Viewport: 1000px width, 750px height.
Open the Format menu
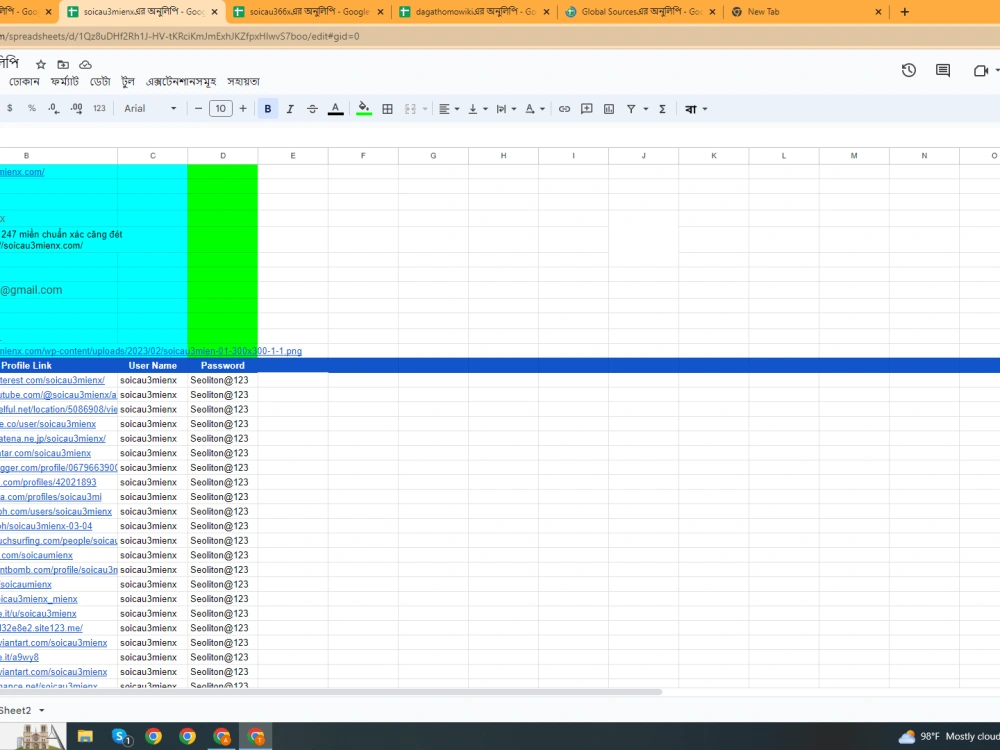(x=64, y=82)
